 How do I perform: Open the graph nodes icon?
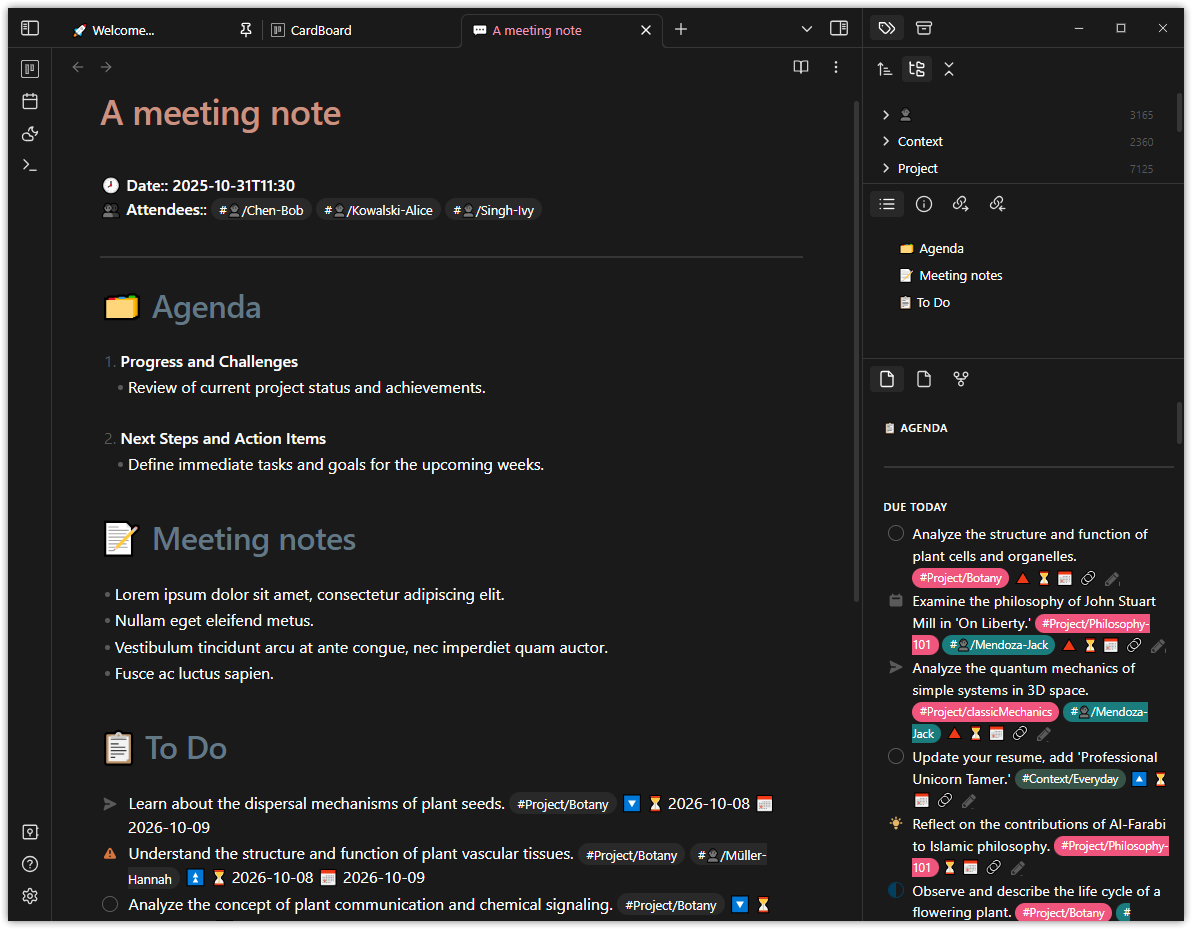[960, 379]
